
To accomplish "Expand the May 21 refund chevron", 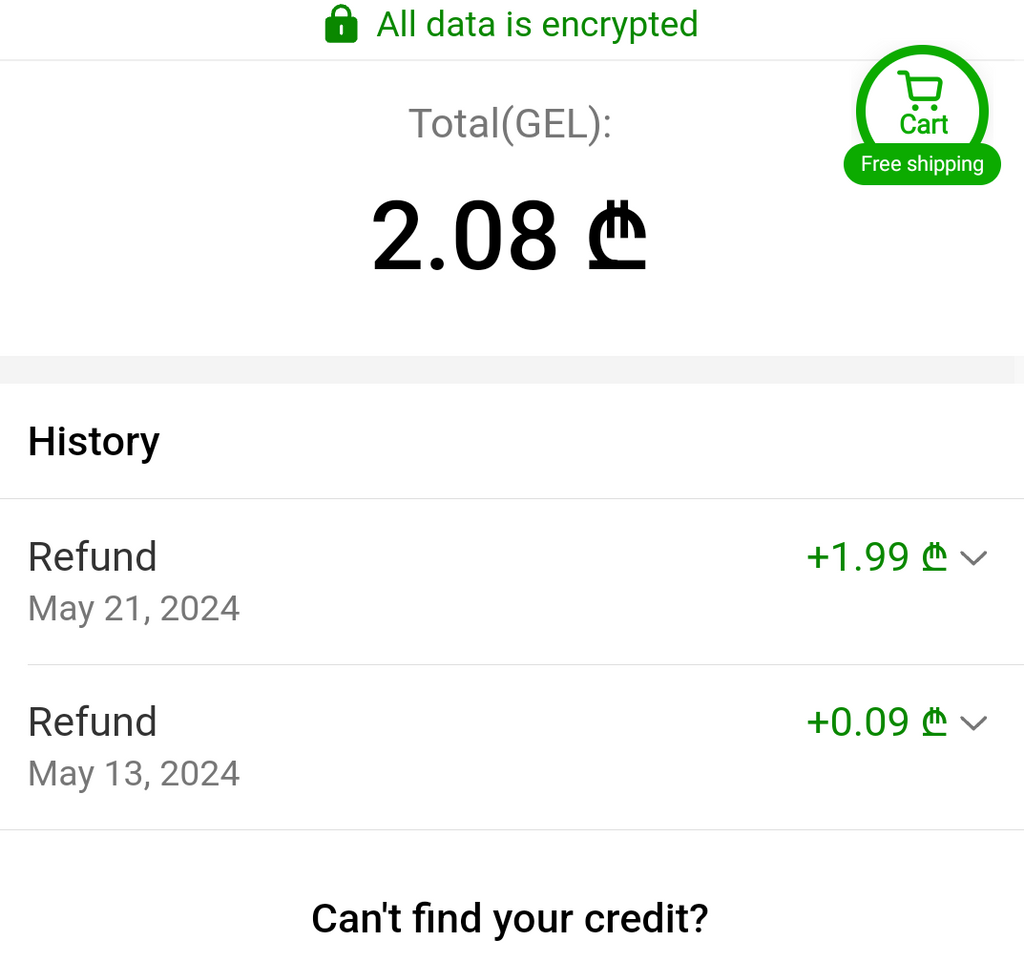I will (x=973, y=558).
